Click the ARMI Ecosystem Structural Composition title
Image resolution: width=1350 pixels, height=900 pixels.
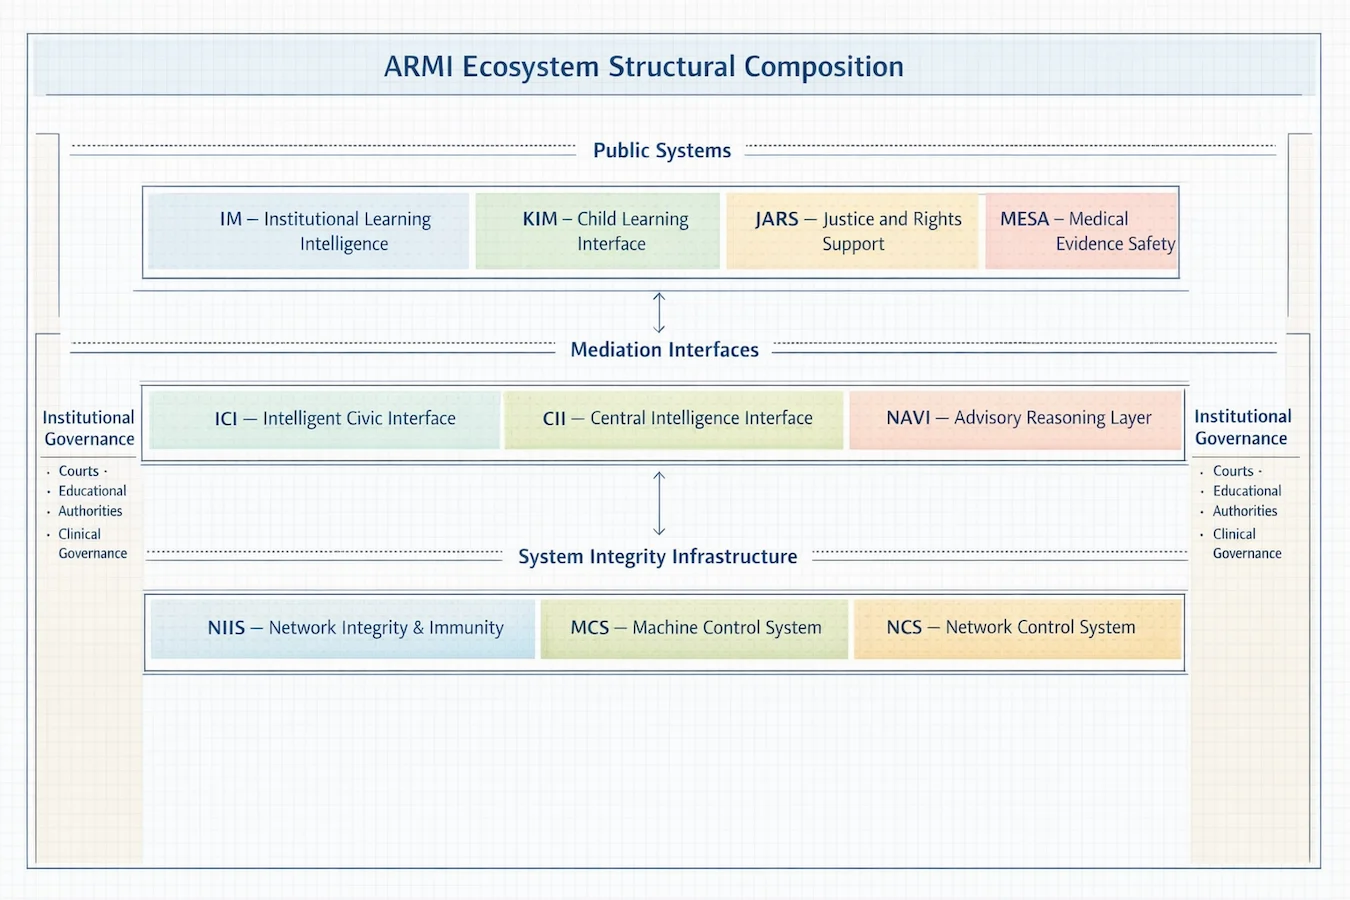[644, 67]
